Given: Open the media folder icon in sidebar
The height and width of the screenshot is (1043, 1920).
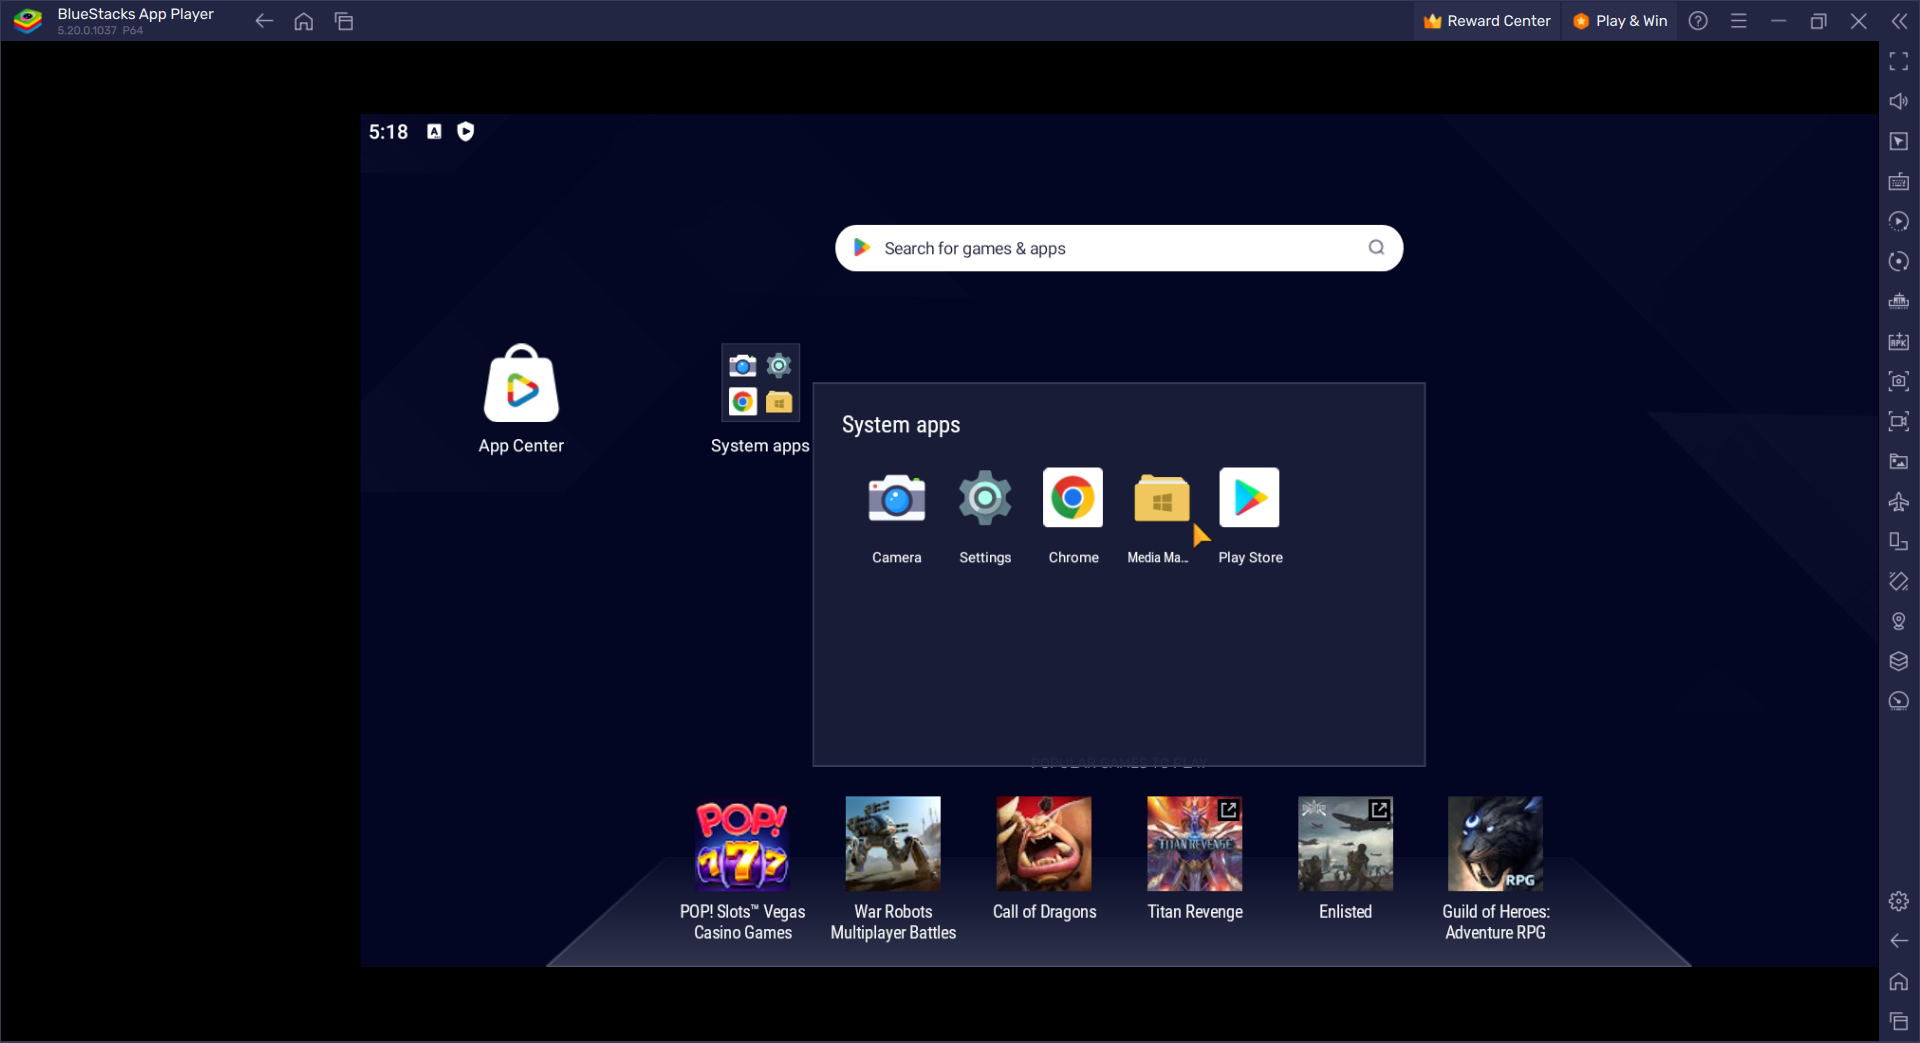Looking at the screenshot, I should (1899, 462).
